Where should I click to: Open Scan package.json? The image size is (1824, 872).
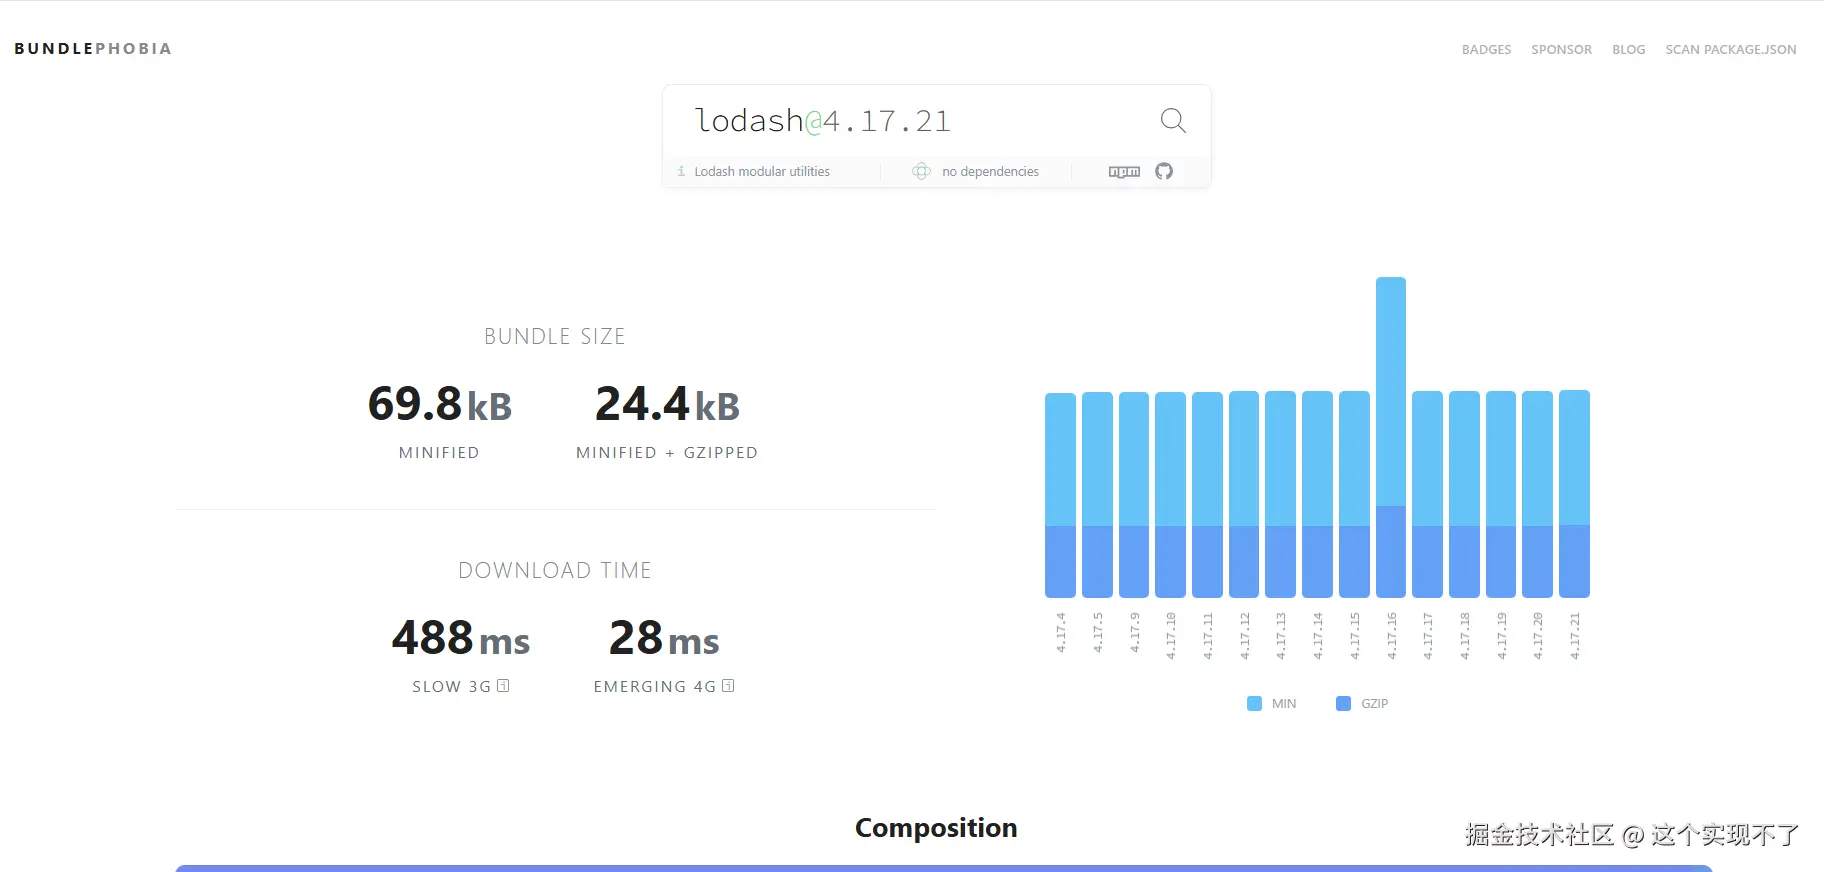tap(1730, 49)
